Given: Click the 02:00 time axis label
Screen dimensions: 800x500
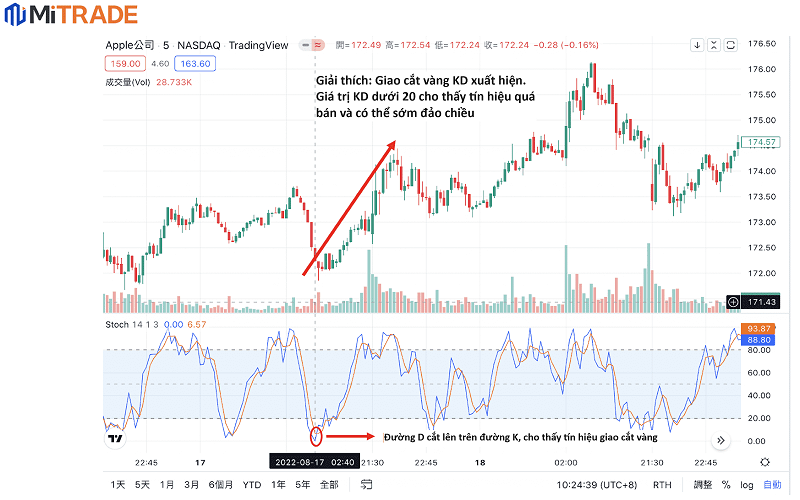Looking at the screenshot, I should point(565,462).
